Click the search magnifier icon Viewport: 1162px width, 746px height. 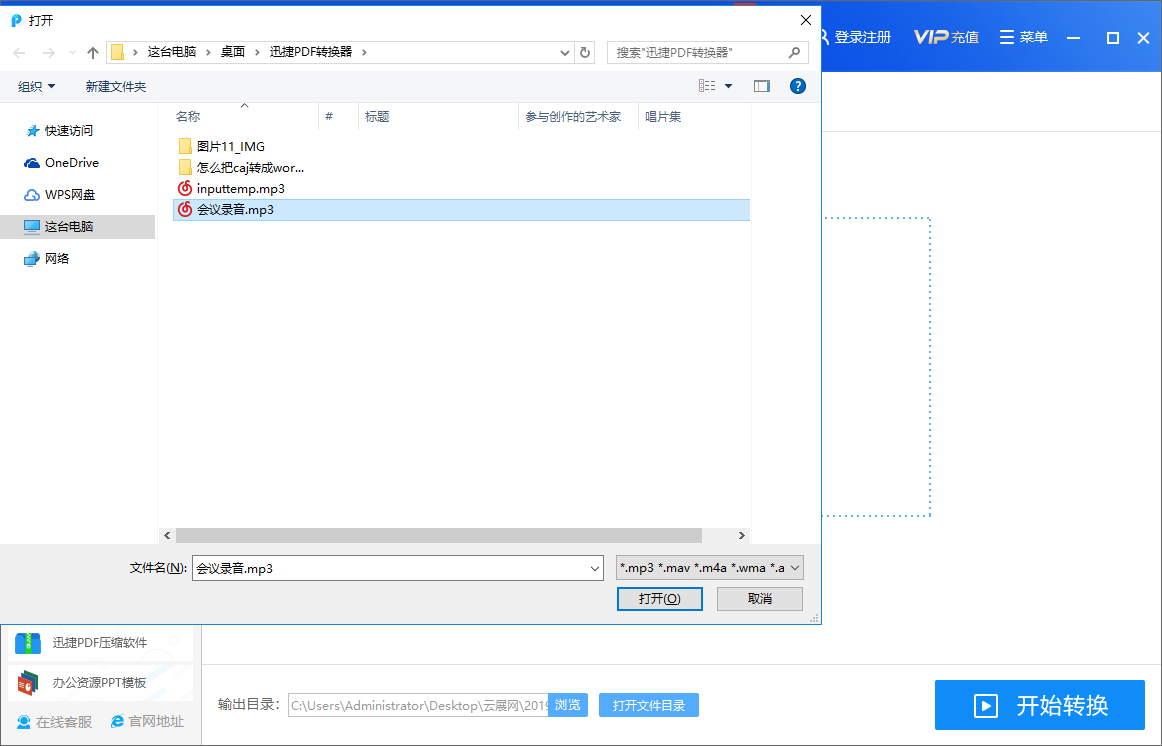coord(794,53)
